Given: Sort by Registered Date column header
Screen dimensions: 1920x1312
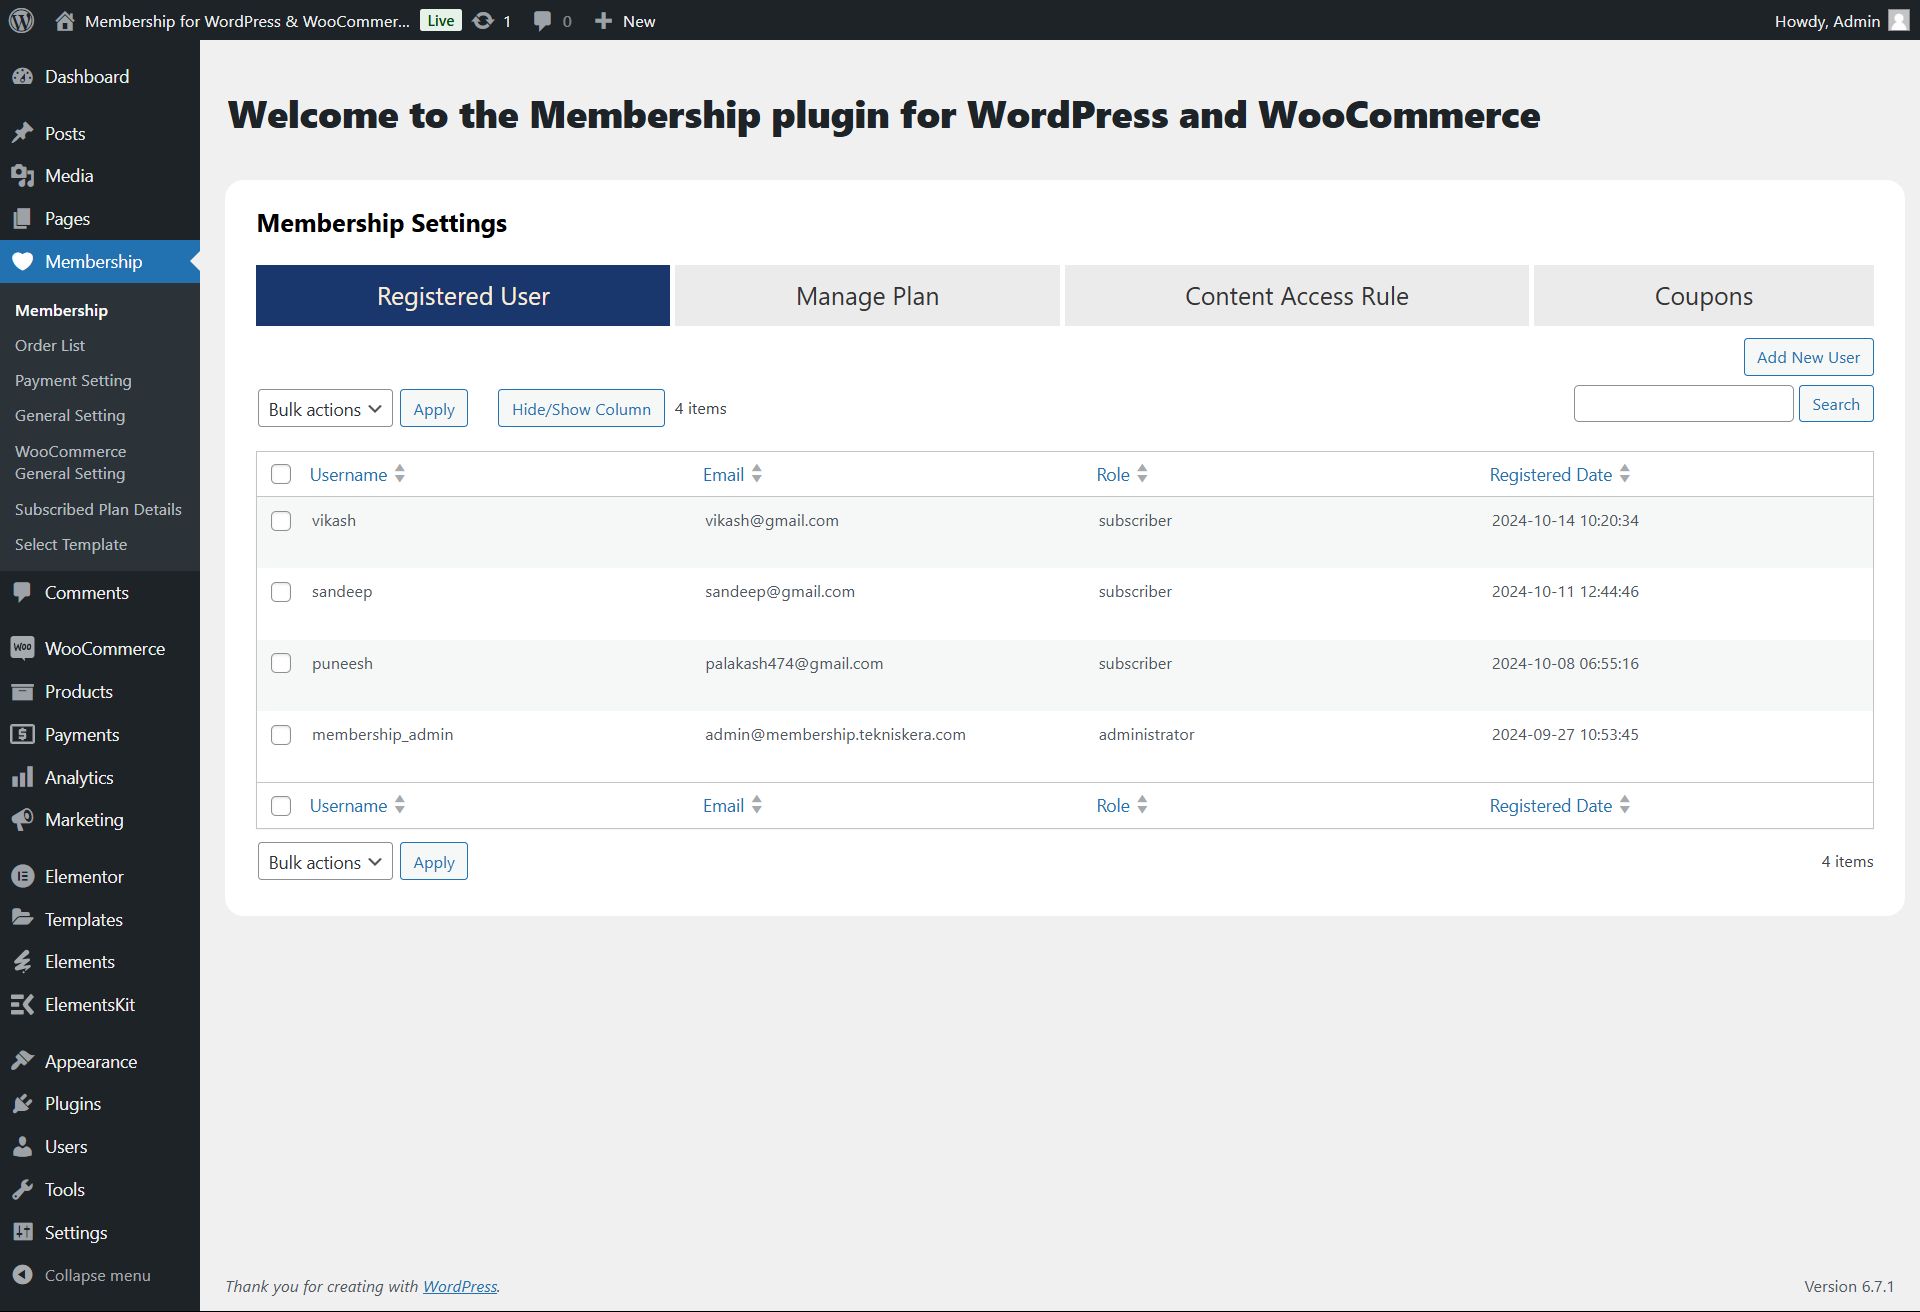Looking at the screenshot, I should tap(1550, 474).
